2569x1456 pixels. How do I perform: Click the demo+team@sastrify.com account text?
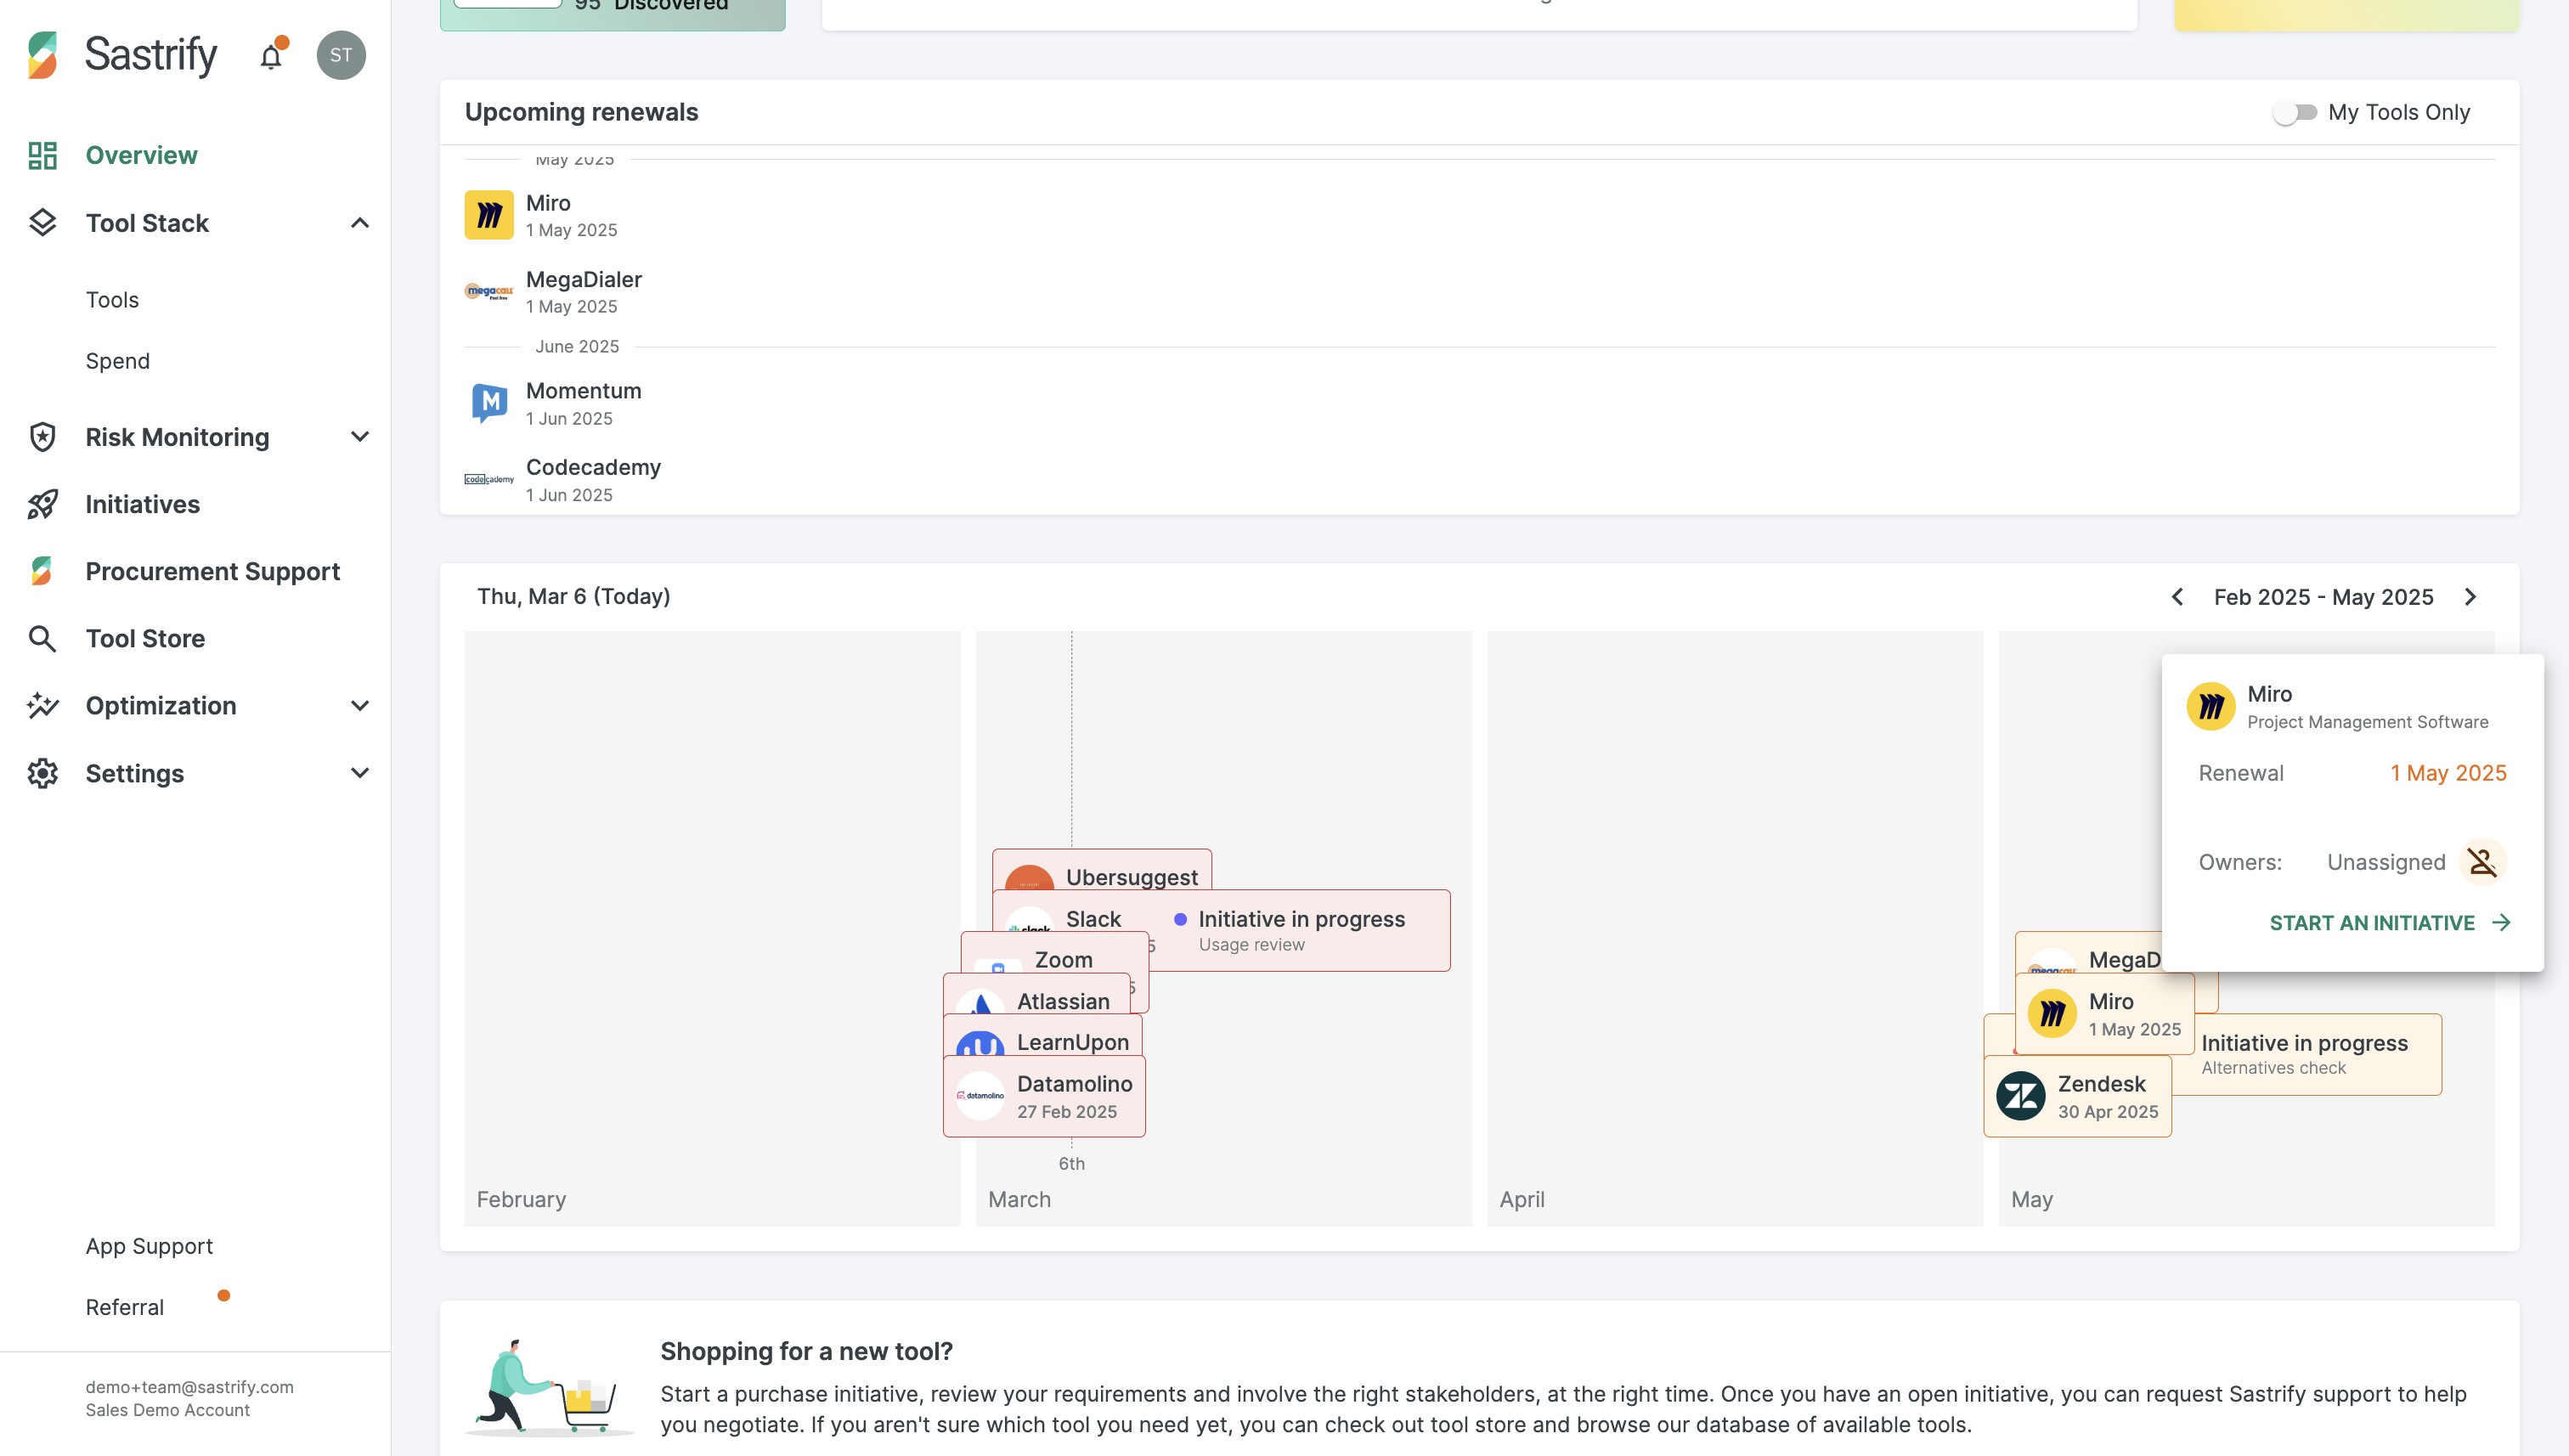pos(189,1387)
